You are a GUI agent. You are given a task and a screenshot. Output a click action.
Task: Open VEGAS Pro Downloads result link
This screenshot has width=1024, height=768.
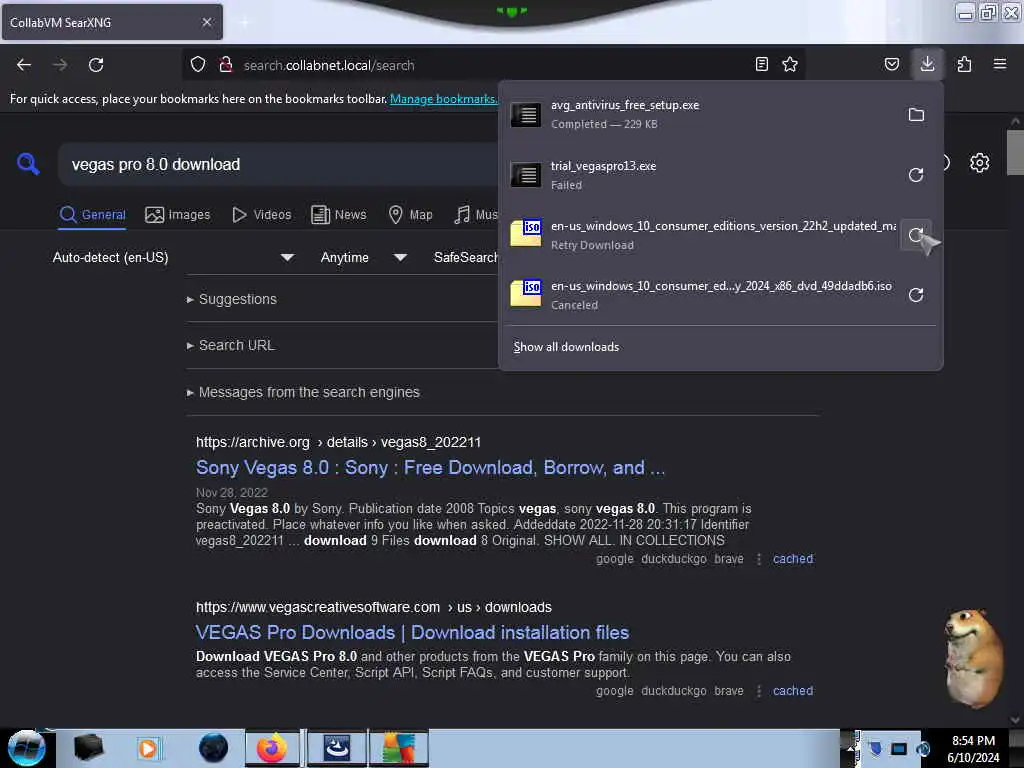coord(412,632)
